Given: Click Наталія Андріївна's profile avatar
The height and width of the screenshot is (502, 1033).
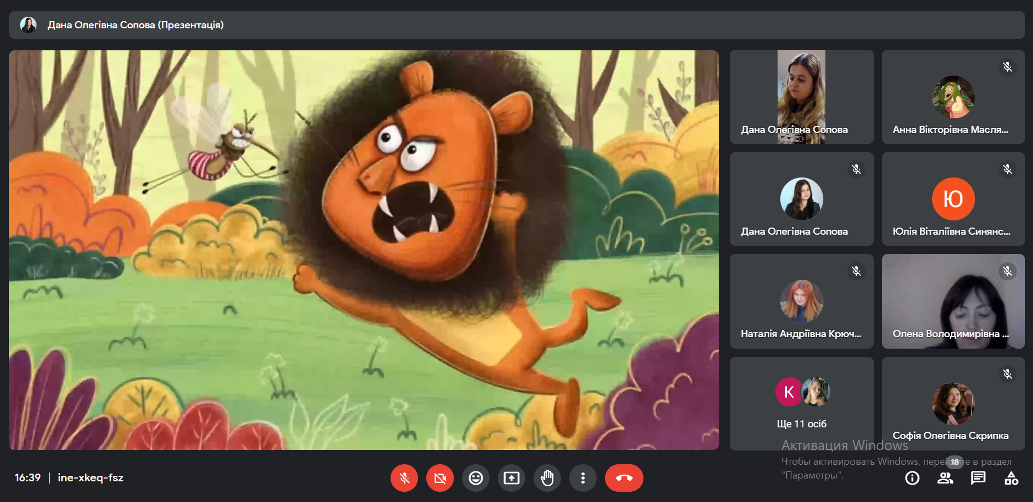Looking at the screenshot, I should click(801, 300).
